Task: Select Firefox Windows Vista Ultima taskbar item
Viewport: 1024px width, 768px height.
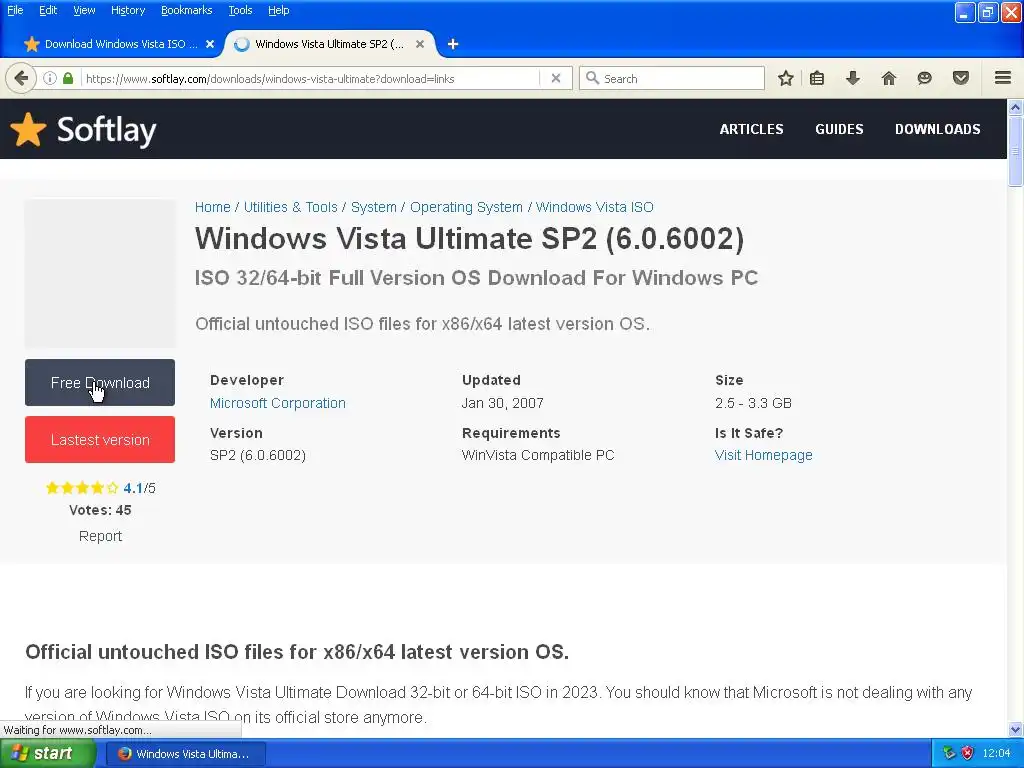Action: [185, 754]
